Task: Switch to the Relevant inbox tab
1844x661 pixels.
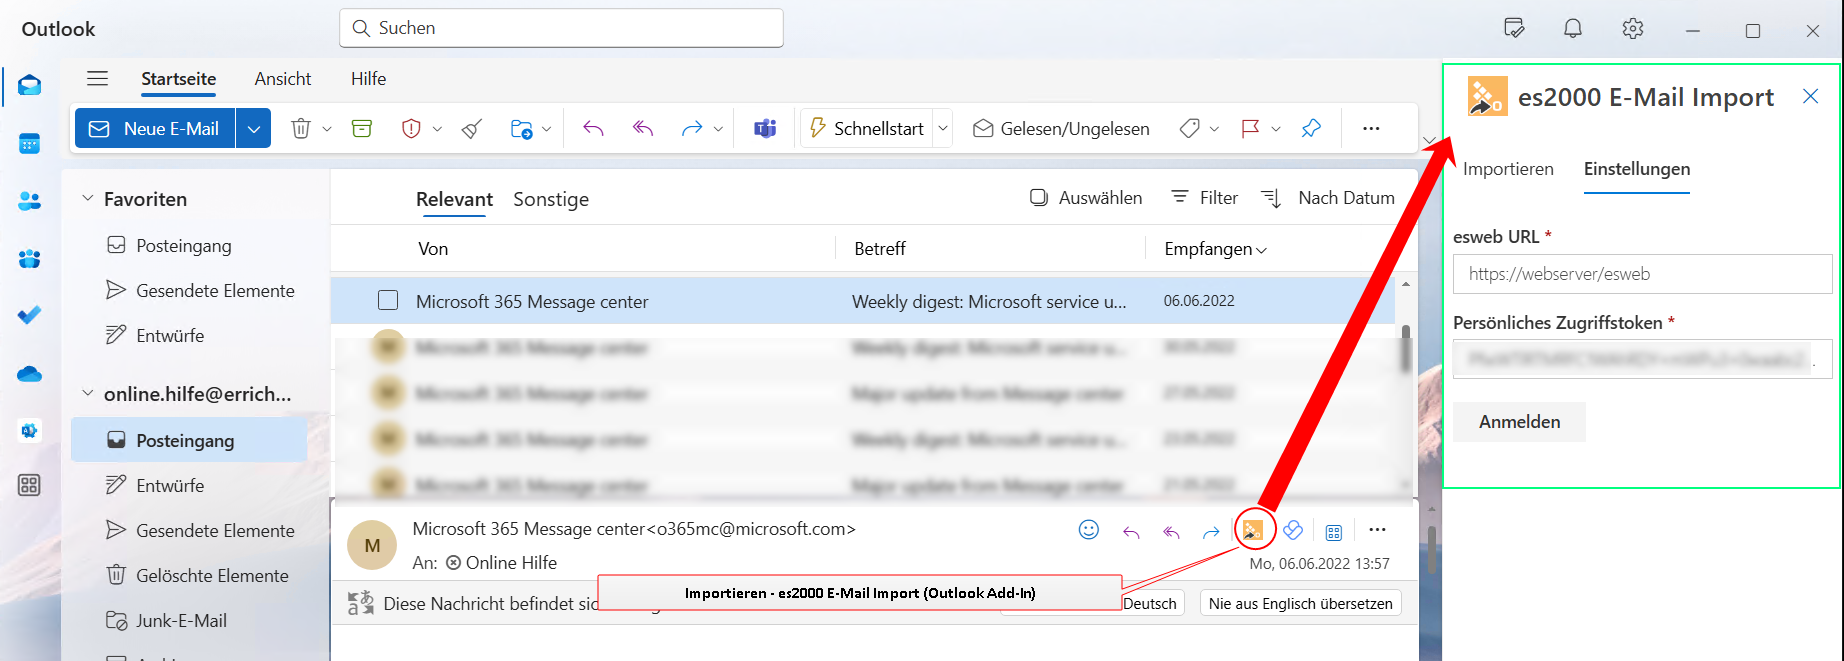Action: coord(454,199)
